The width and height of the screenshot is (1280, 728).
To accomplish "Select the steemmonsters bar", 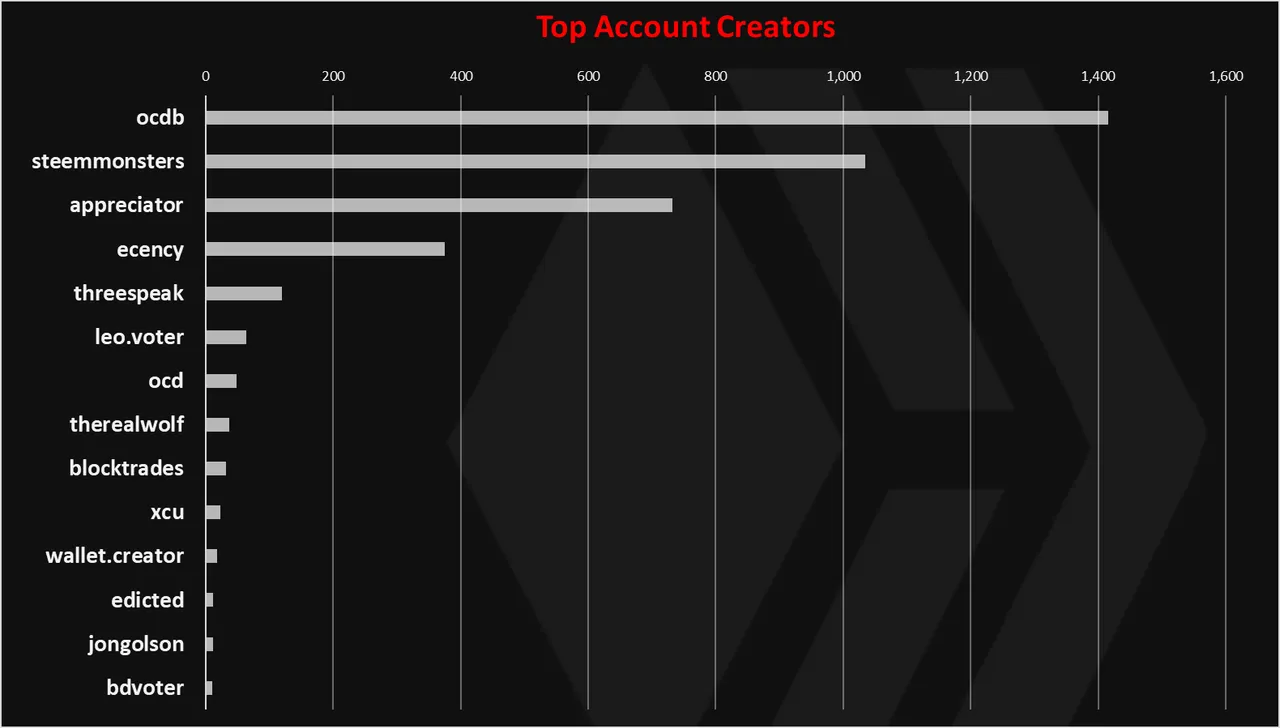I will coord(535,162).
